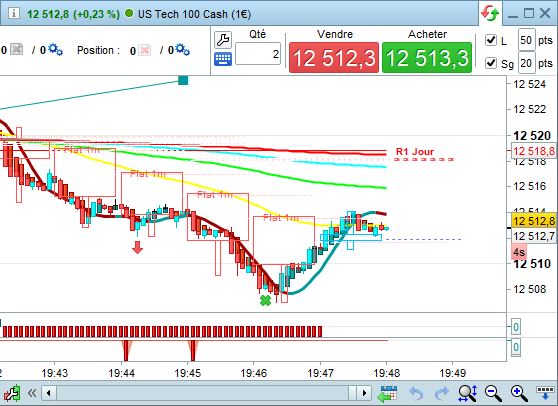Click the 12 524 price axis label

click(530, 84)
